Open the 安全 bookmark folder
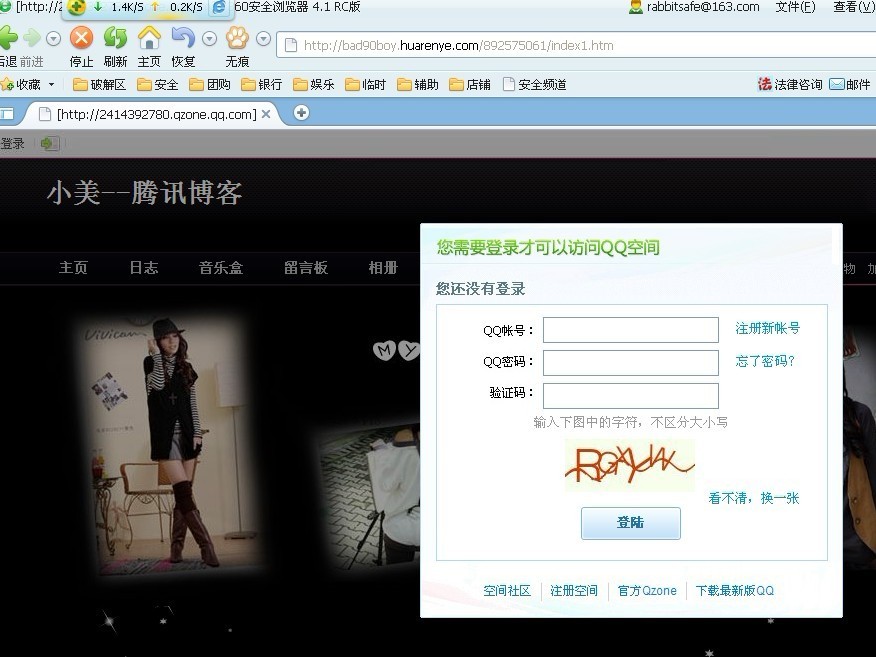This screenshot has height=657, width=876. 158,84
